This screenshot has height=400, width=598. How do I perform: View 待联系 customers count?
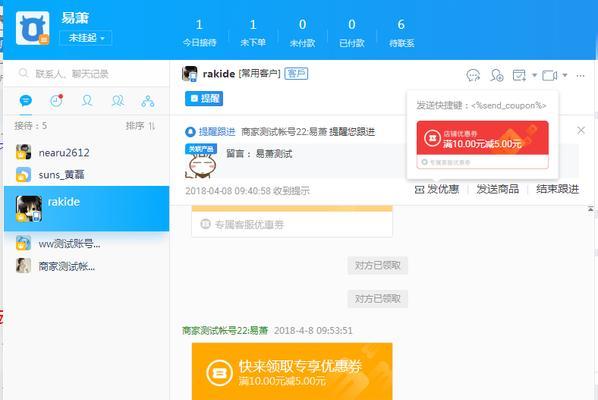[401, 34]
